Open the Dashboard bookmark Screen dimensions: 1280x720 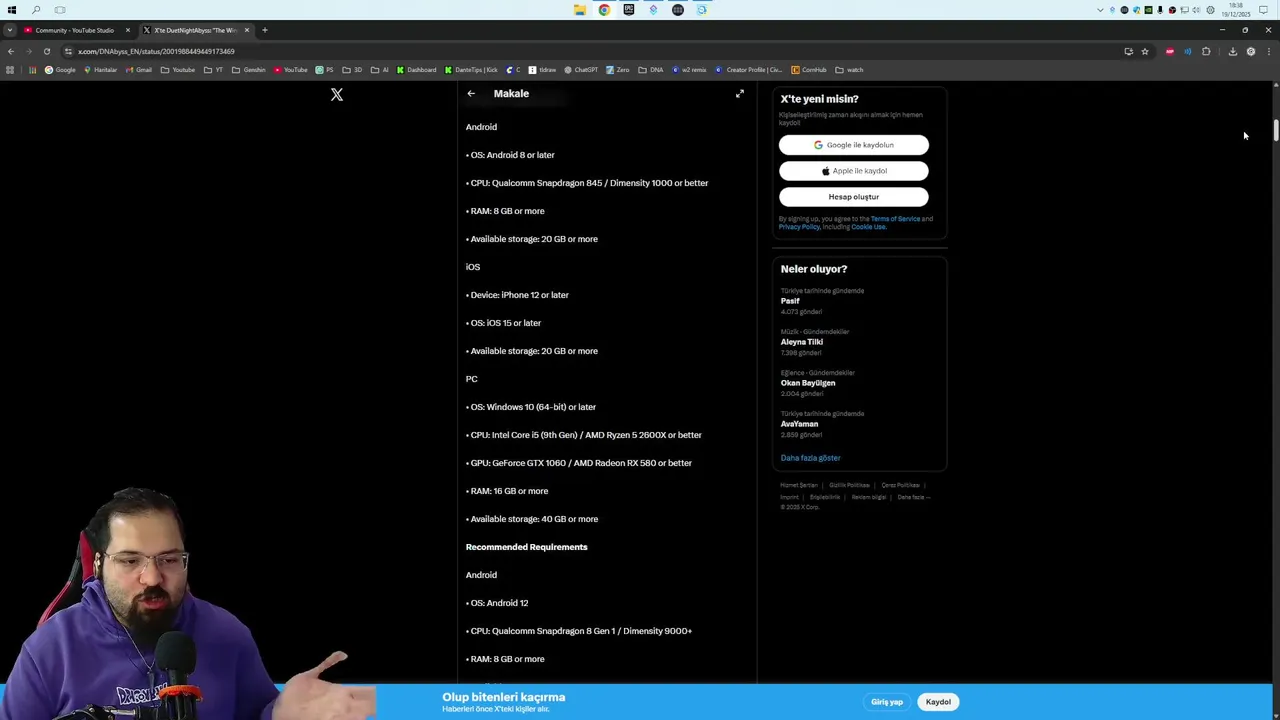point(416,70)
